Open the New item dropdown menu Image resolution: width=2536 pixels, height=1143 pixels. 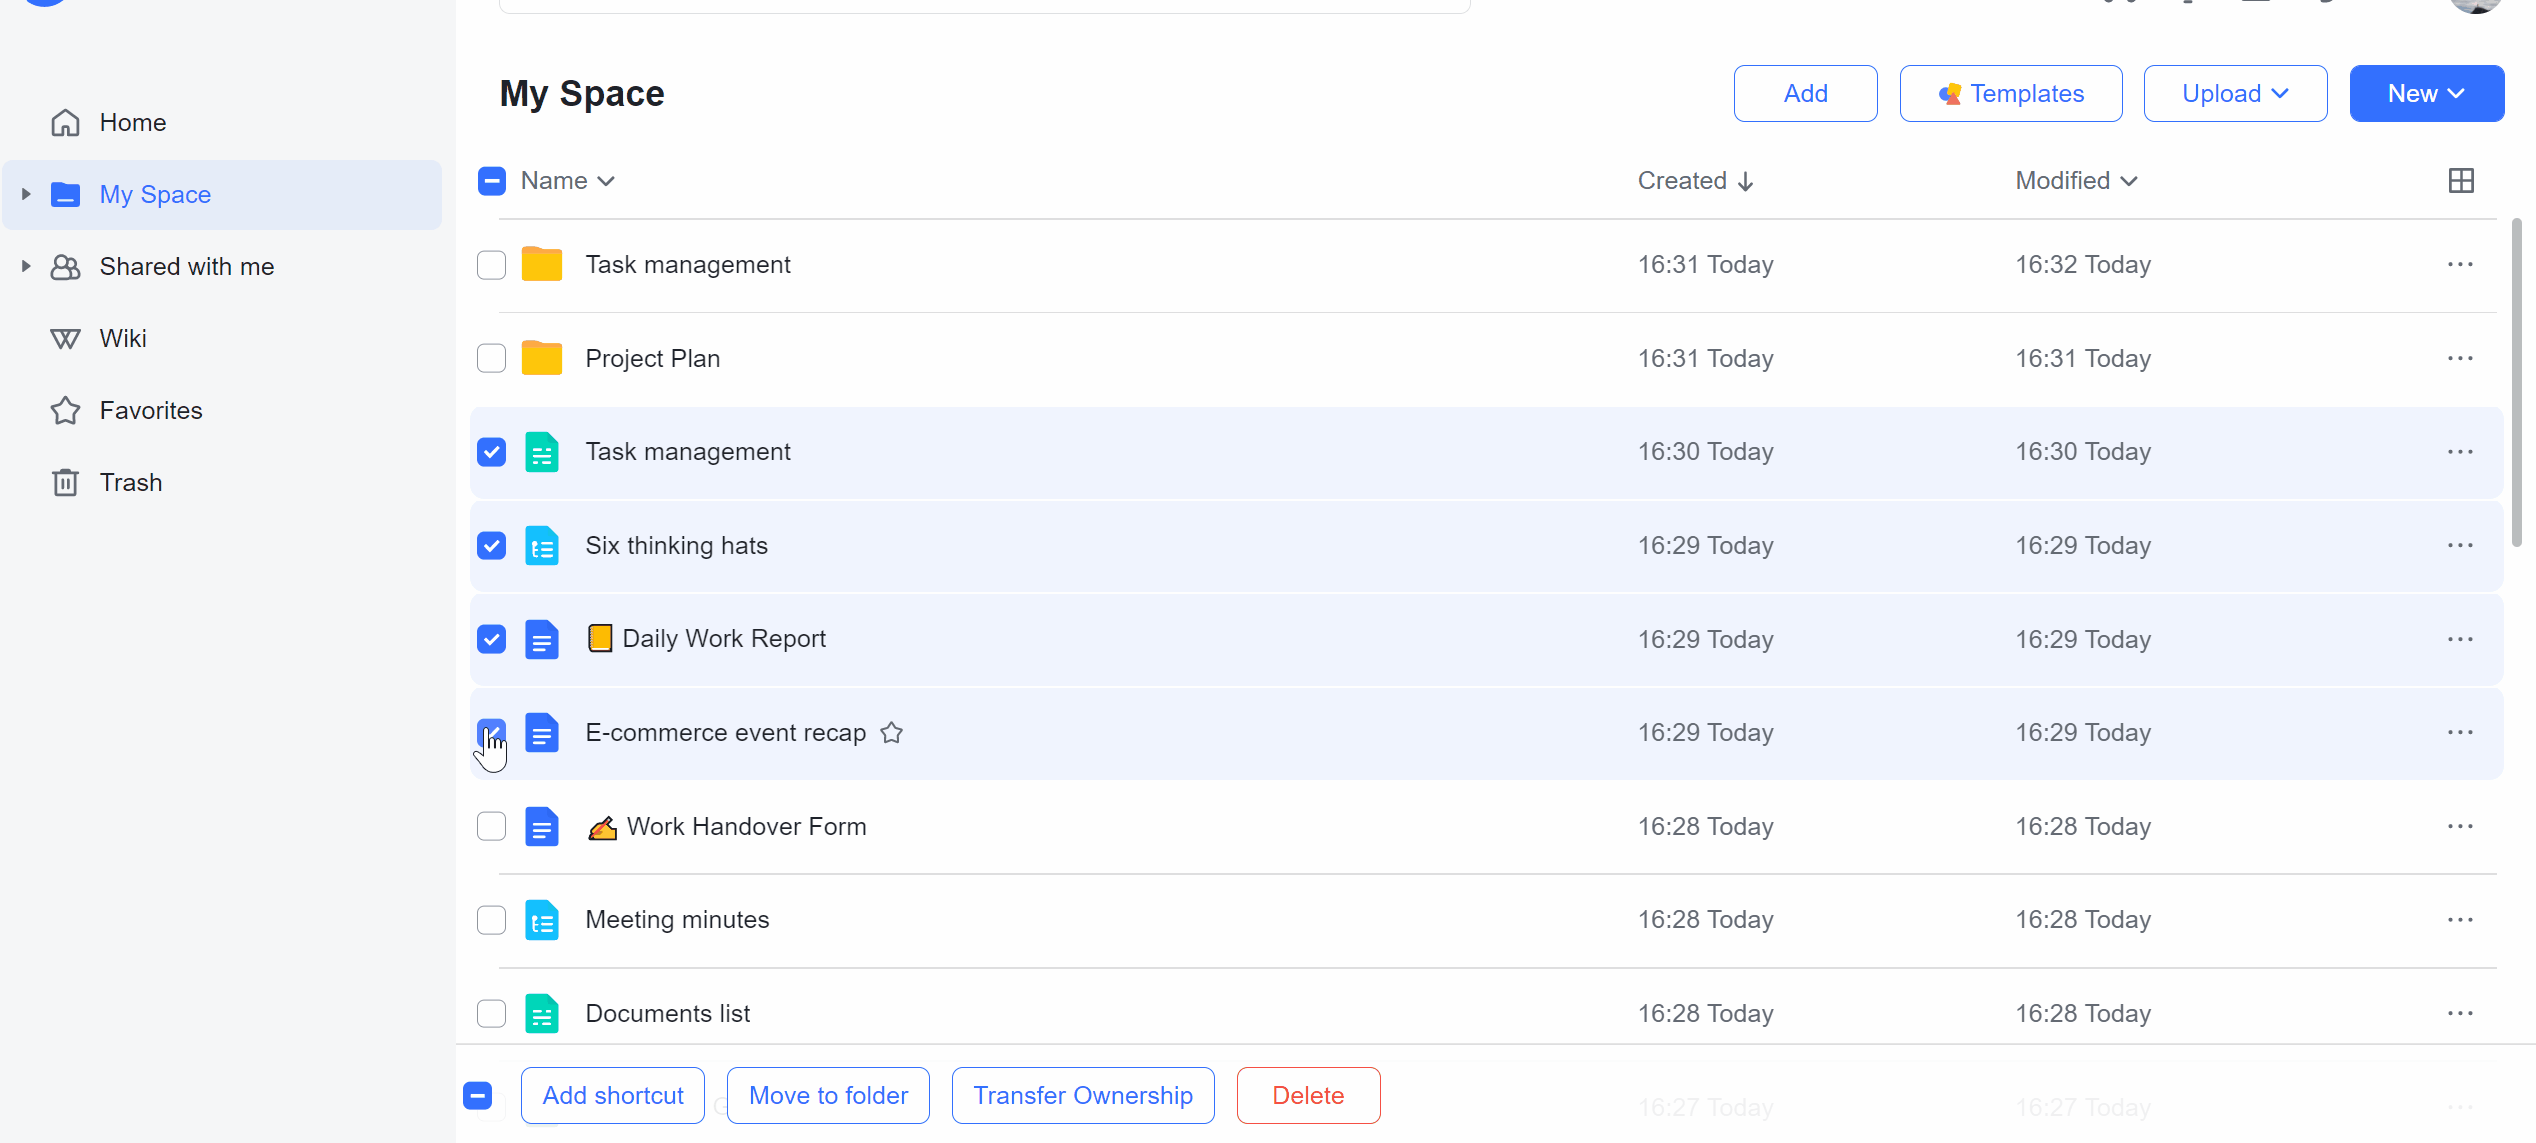point(2424,92)
